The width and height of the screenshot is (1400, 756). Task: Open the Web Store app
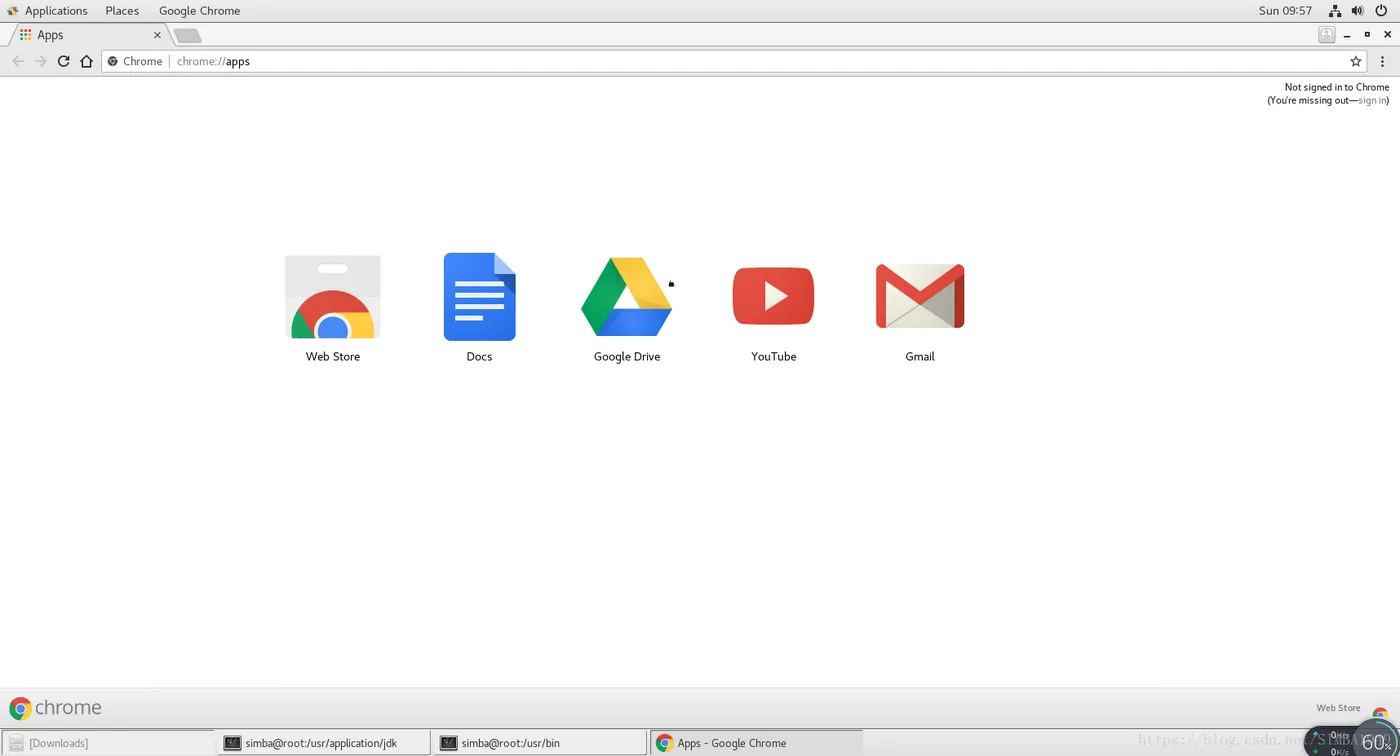point(333,309)
